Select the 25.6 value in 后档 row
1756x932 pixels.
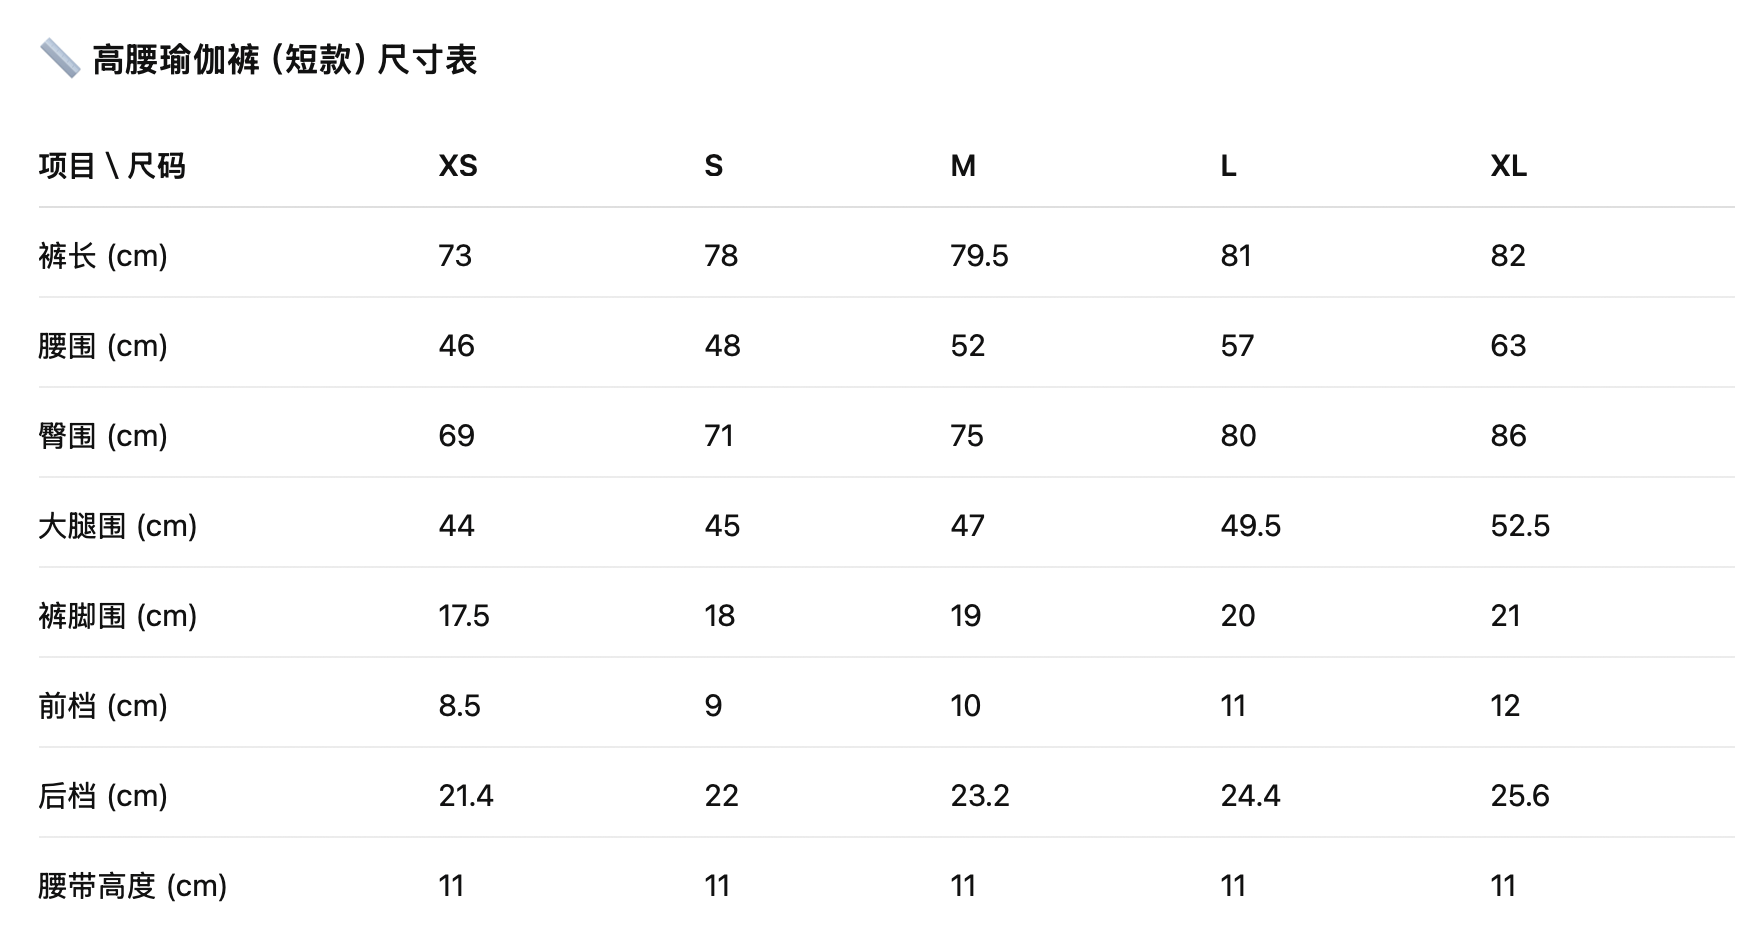click(x=1520, y=796)
